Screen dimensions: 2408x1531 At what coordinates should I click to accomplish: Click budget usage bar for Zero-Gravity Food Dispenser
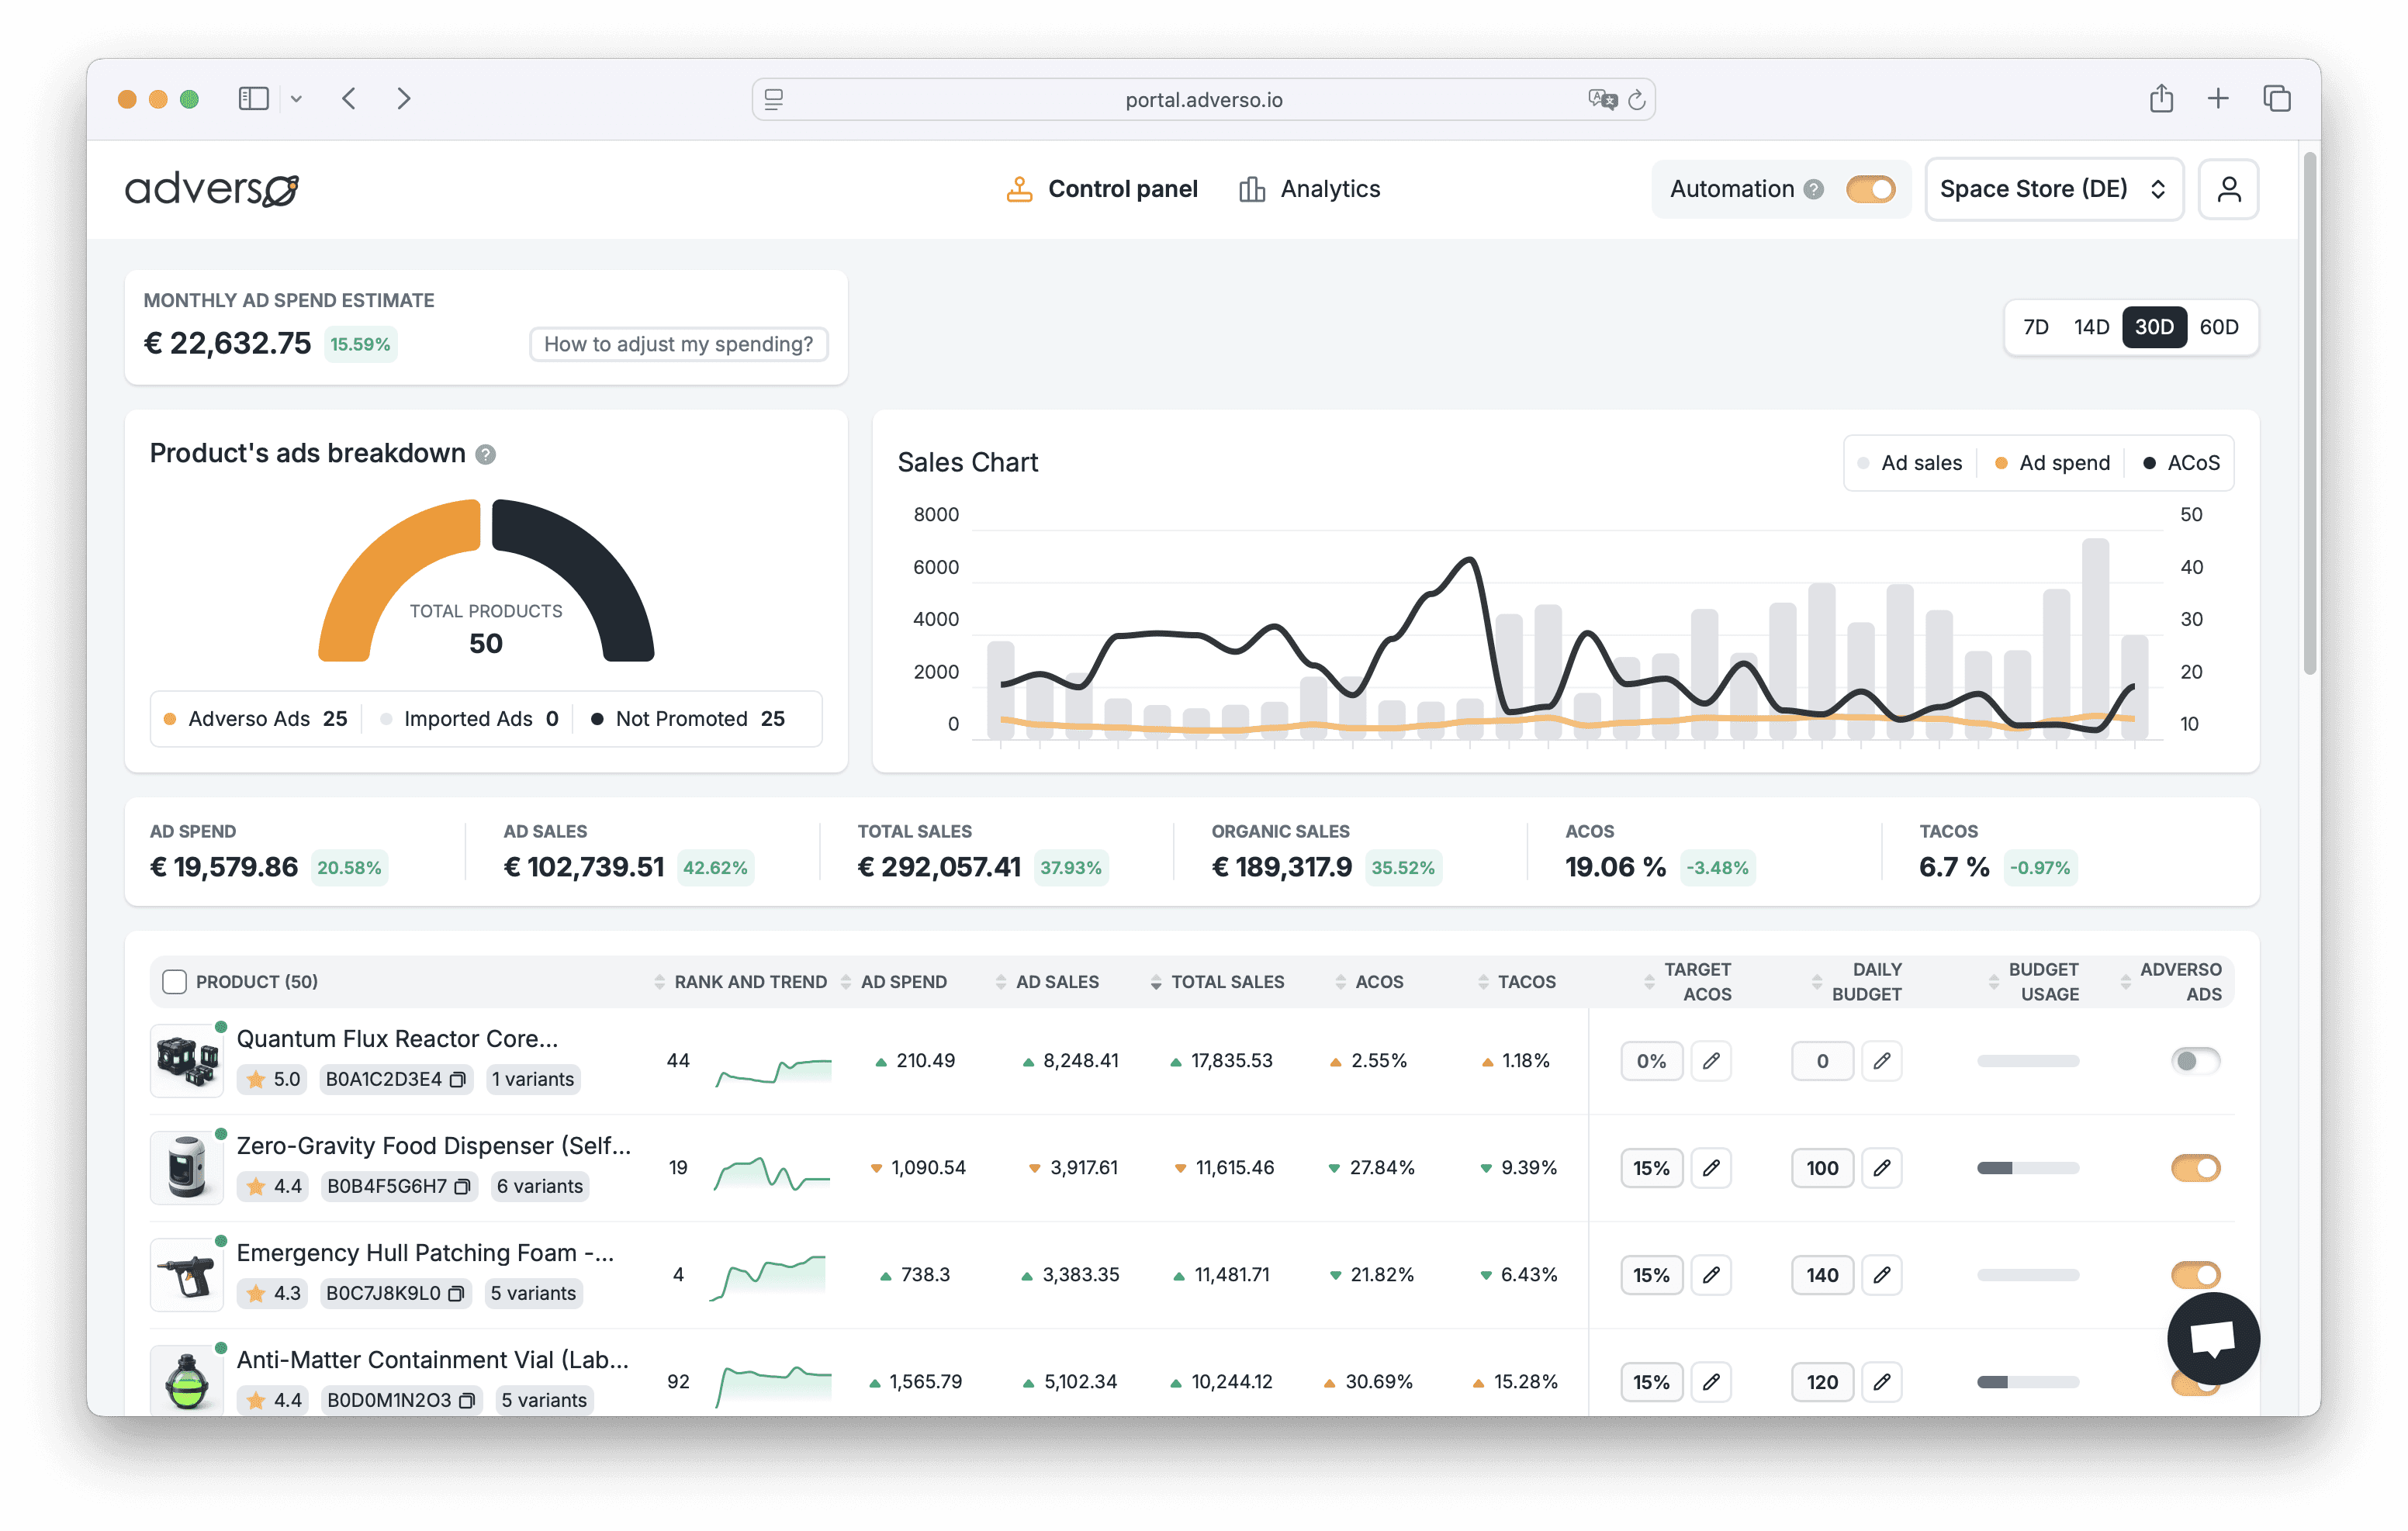pyautogui.click(x=2027, y=1168)
